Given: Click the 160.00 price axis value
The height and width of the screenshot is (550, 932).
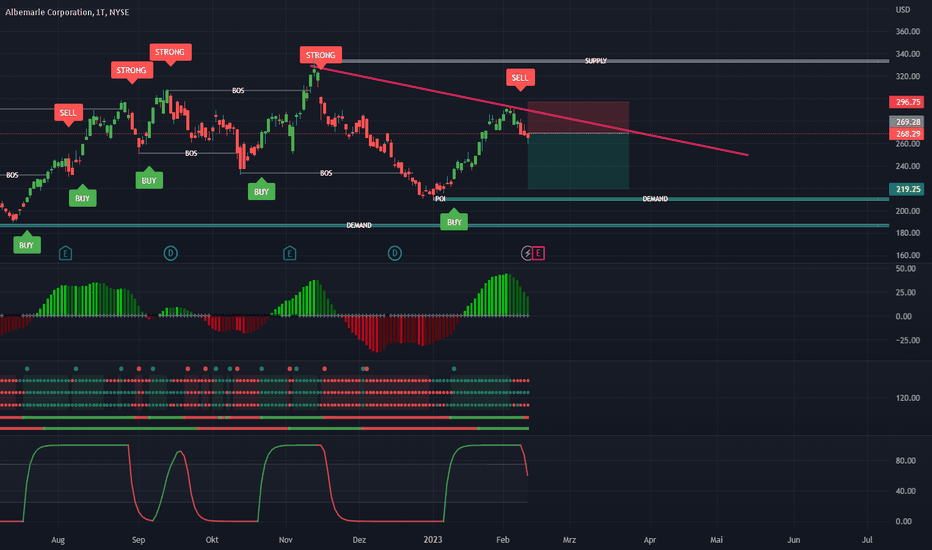Looking at the screenshot, I should point(908,256).
